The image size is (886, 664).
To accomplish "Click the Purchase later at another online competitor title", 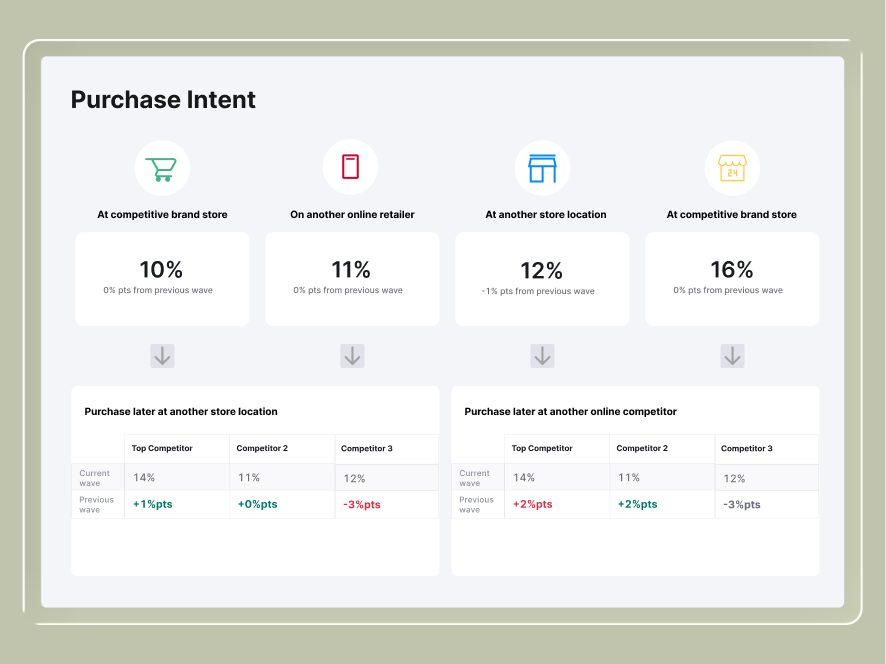I will (x=570, y=411).
